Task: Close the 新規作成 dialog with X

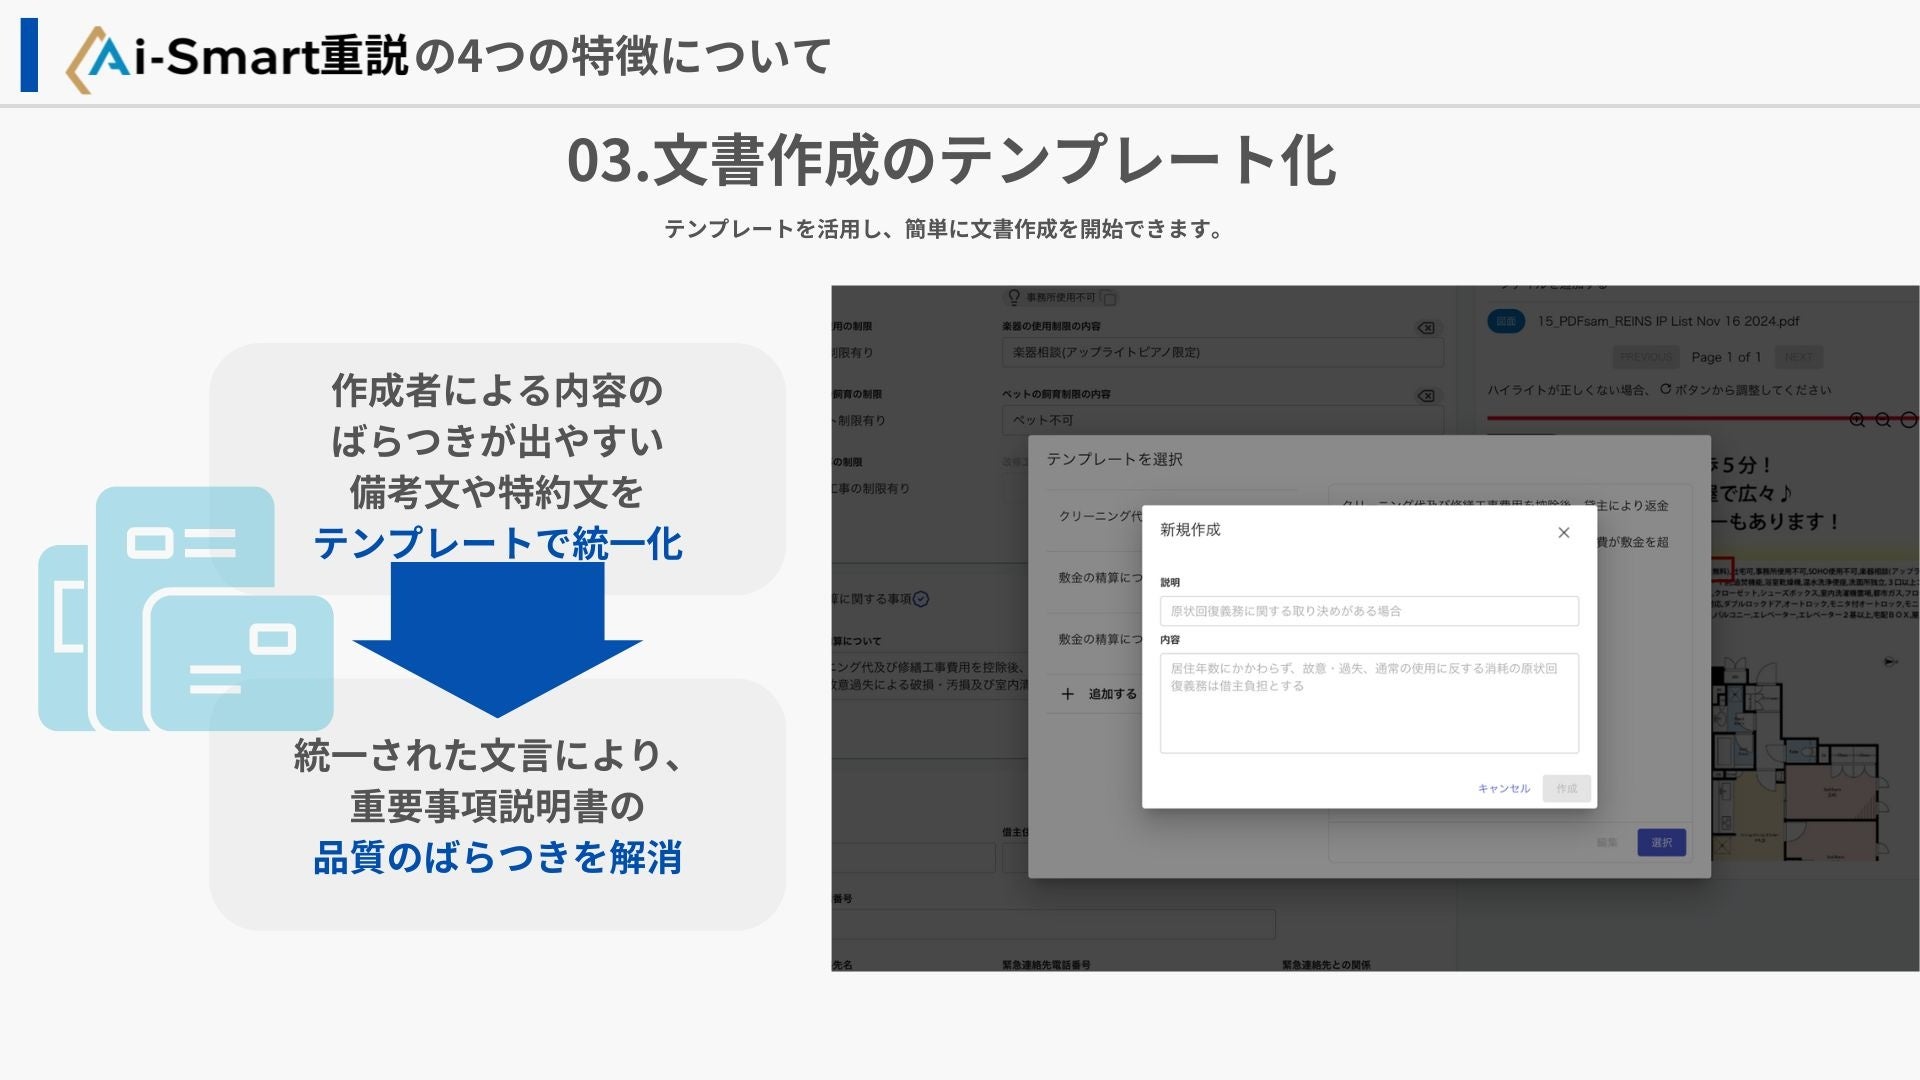Action: click(1564, 533)
